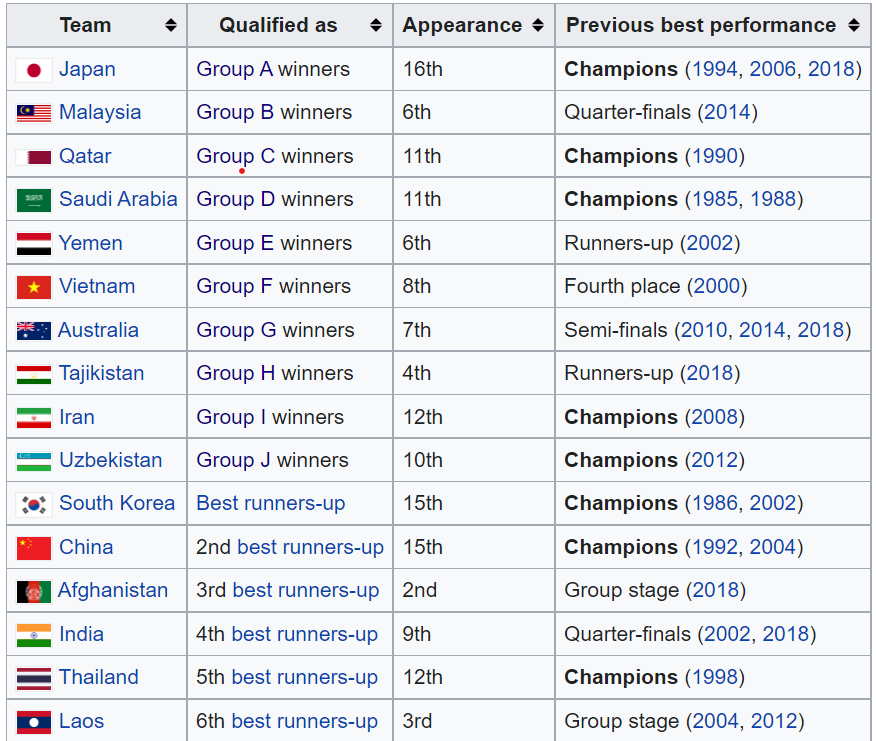Sort by Qualified as column arrows
The width and height of the screenshot is (876, 741).
[376, 26]
